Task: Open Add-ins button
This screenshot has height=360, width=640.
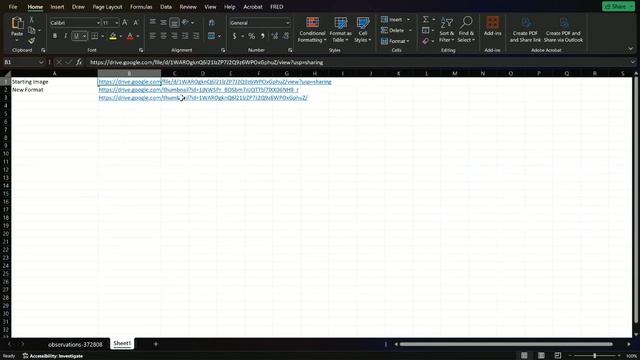Action: pyautogui.click(x=492, y=26)
